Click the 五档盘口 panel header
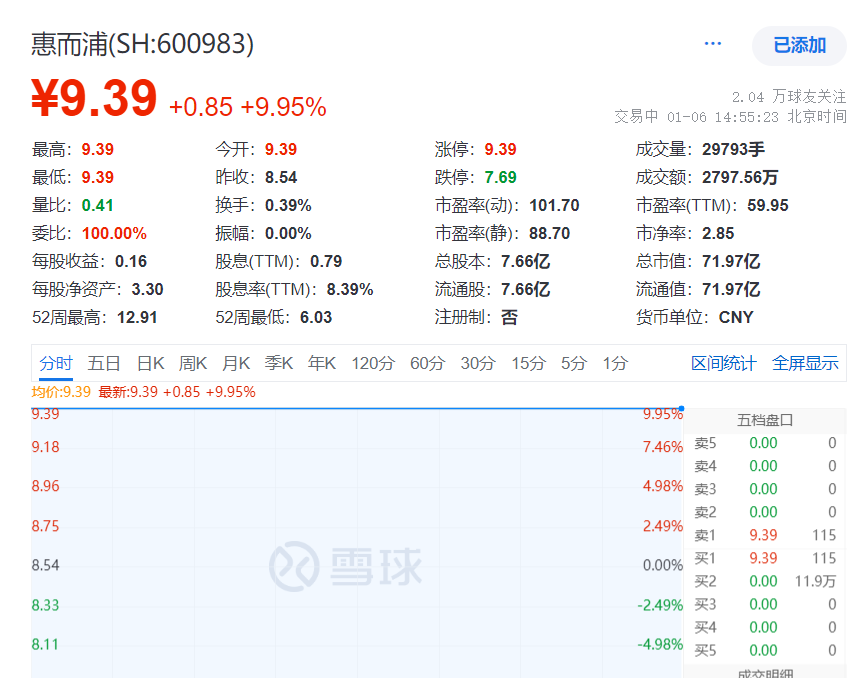 pos(765,420)
